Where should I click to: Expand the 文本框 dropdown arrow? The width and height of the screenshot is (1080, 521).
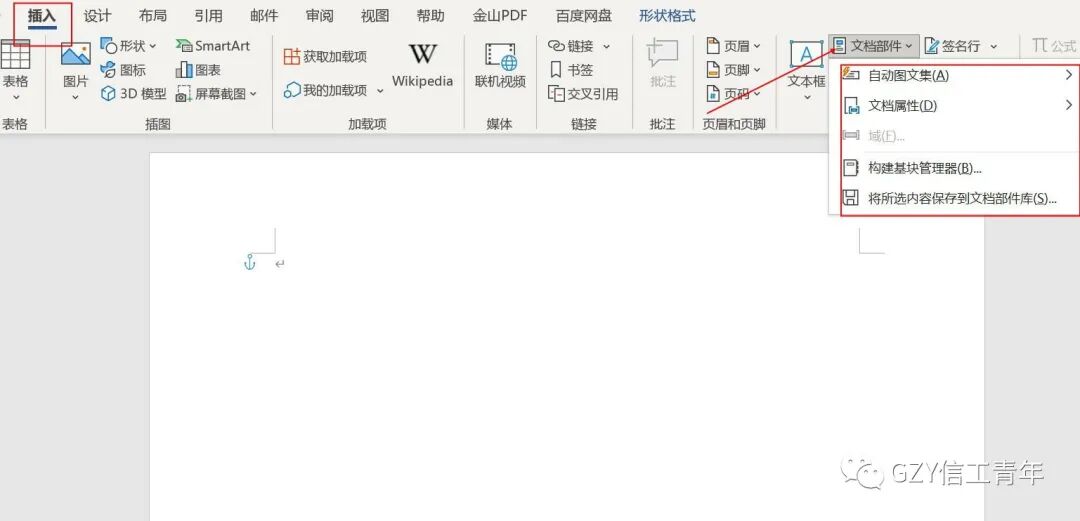coord(807,98)
